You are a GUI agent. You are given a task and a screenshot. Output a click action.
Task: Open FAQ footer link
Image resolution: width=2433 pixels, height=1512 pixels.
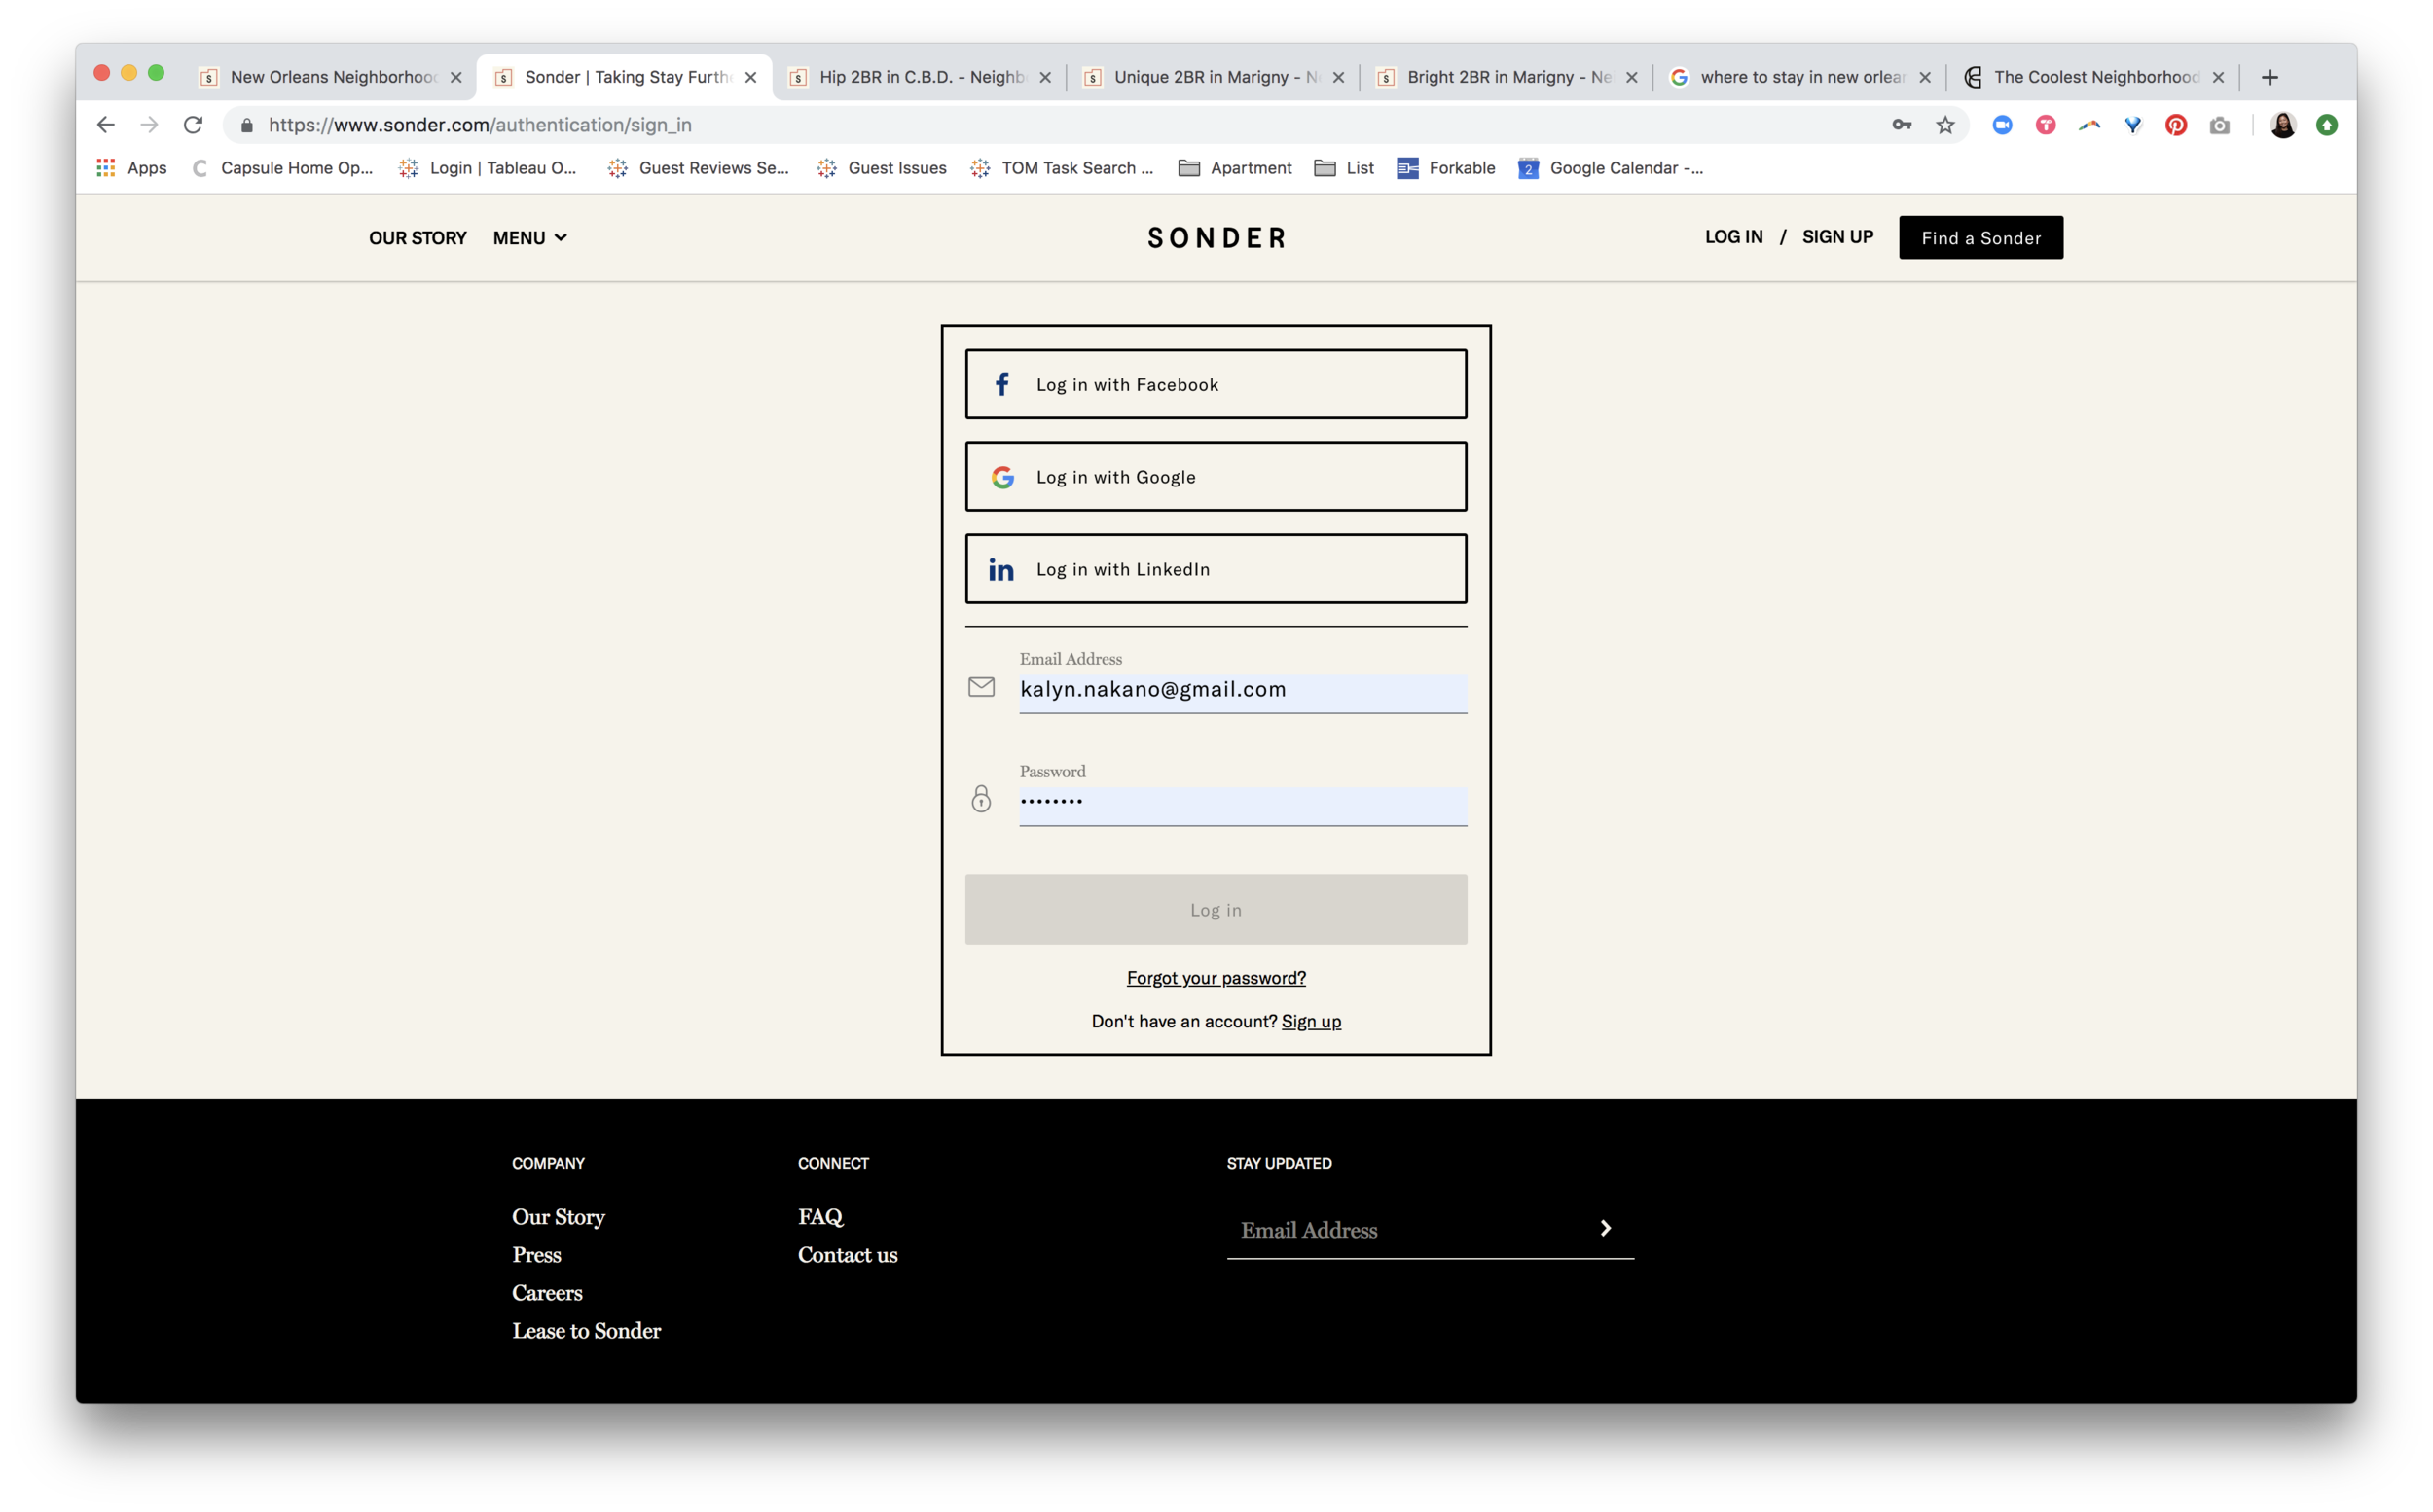click(x=820, y=1217)
